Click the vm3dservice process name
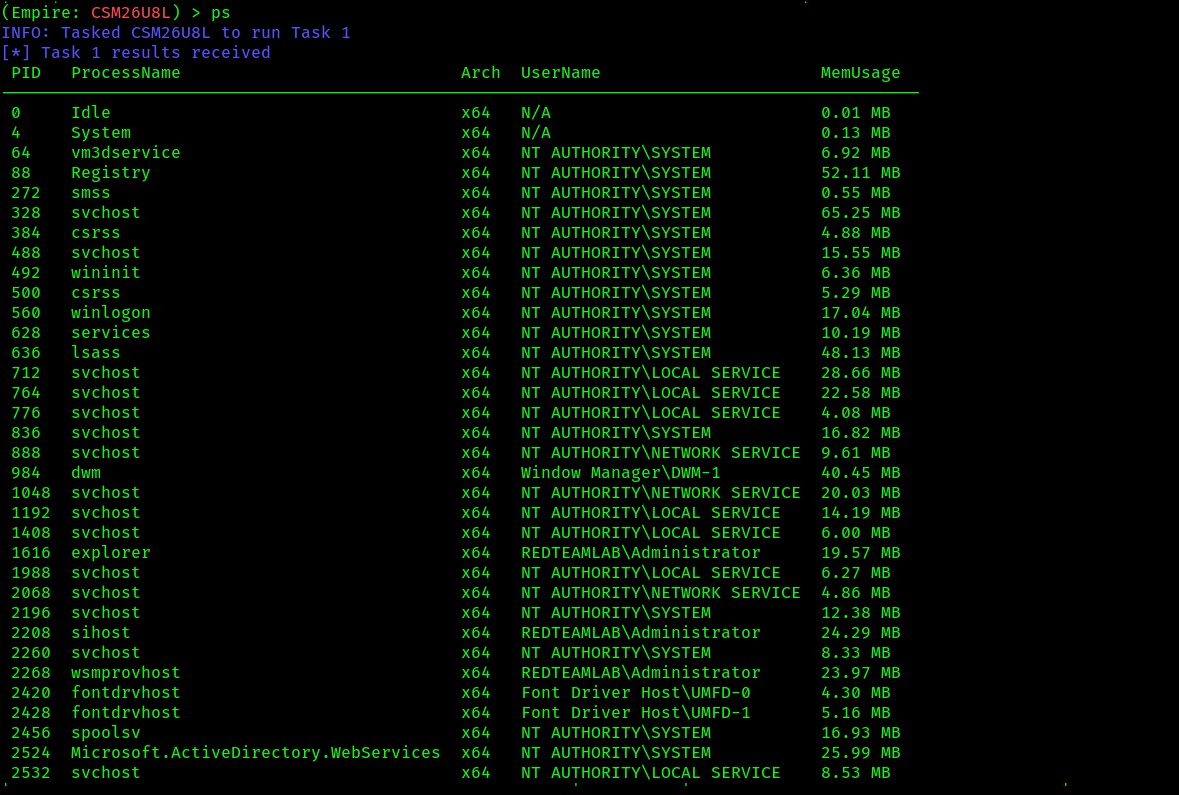Image resolution: width=1179 pixels, height=795 pixels. [126, 153]
